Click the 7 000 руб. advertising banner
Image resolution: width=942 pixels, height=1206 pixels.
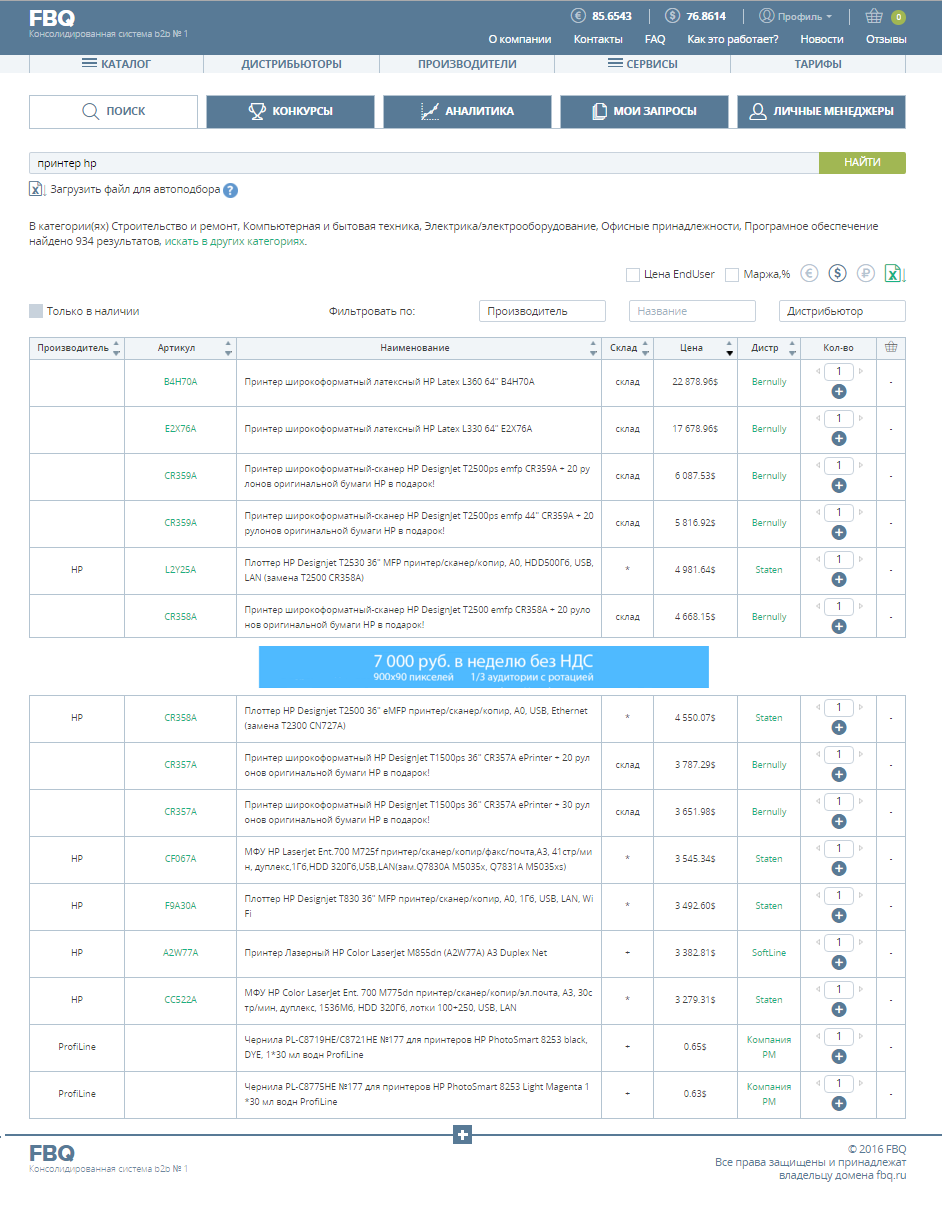484,667
